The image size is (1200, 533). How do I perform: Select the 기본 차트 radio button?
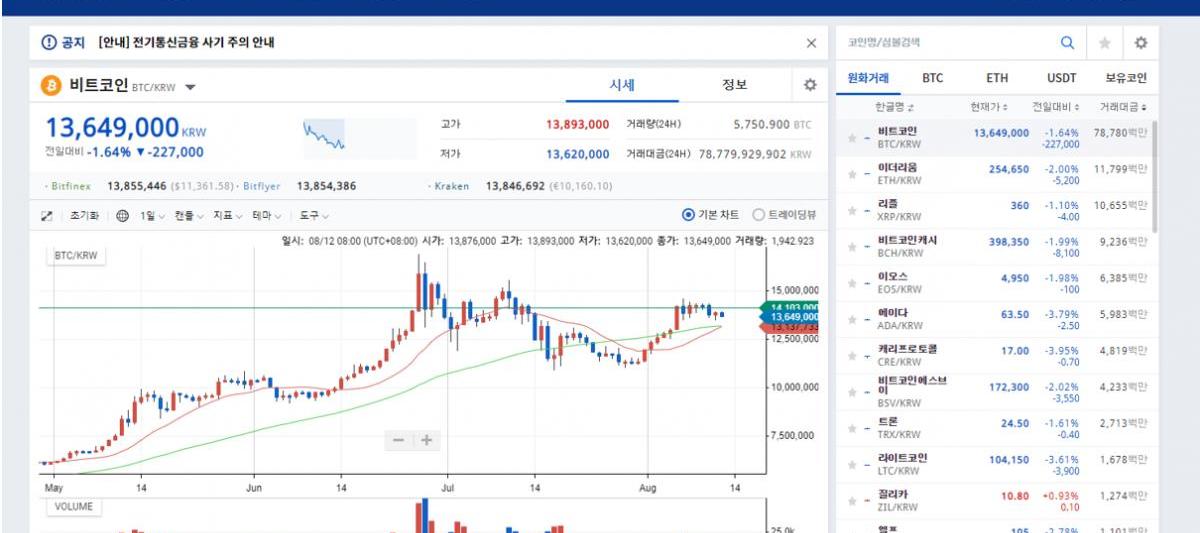click(x=688, y=215)
